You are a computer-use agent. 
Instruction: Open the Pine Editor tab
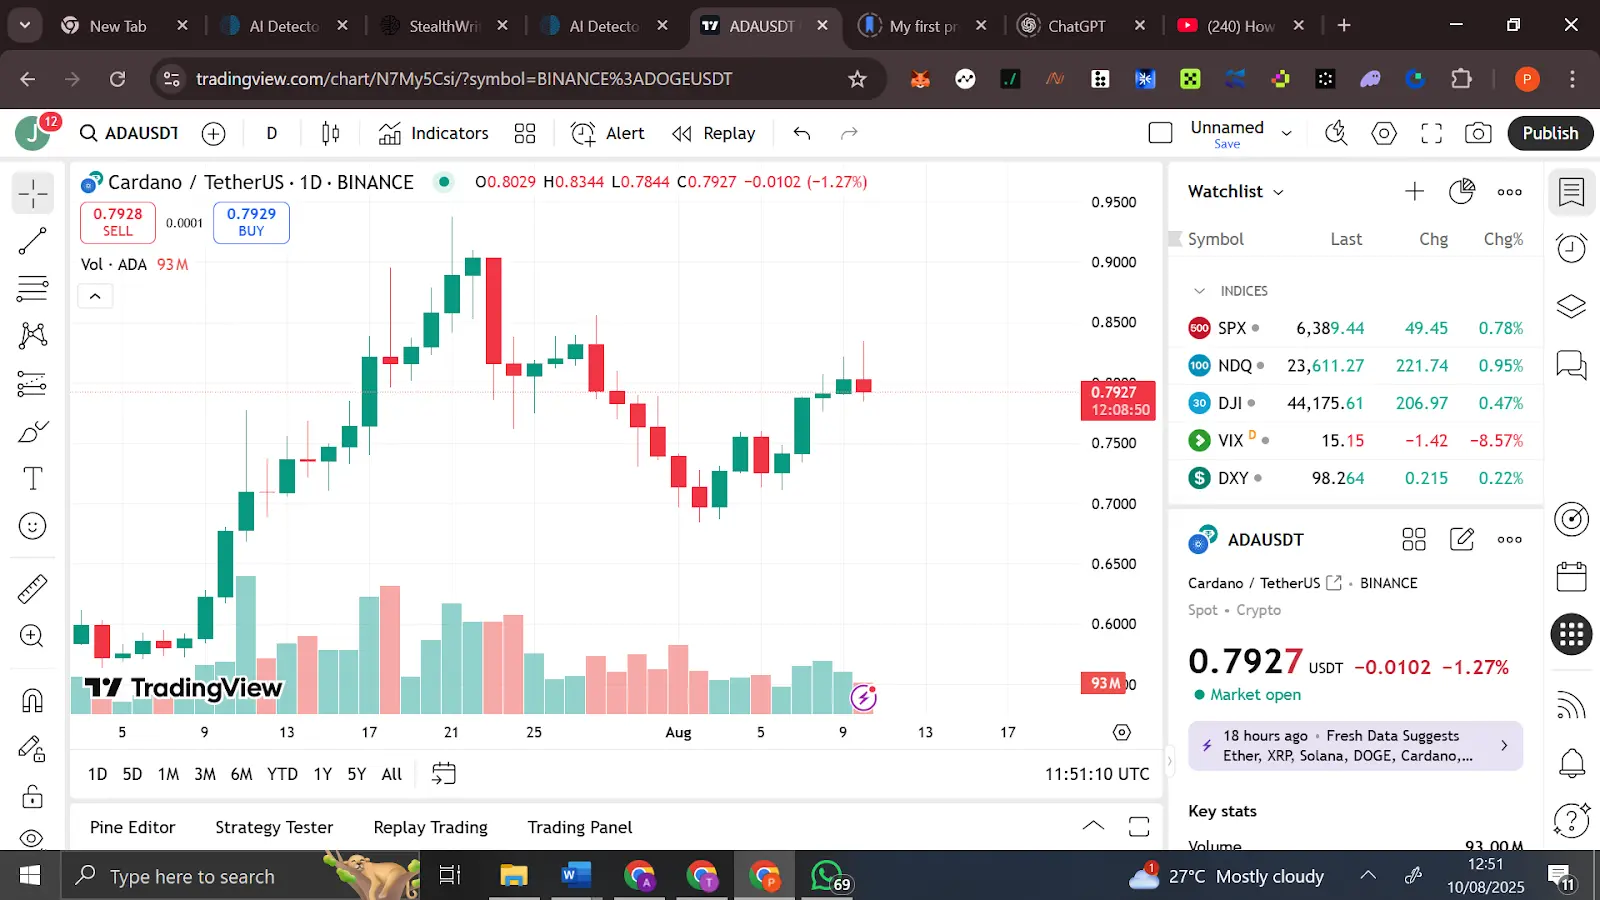click(x=132, y=828)
